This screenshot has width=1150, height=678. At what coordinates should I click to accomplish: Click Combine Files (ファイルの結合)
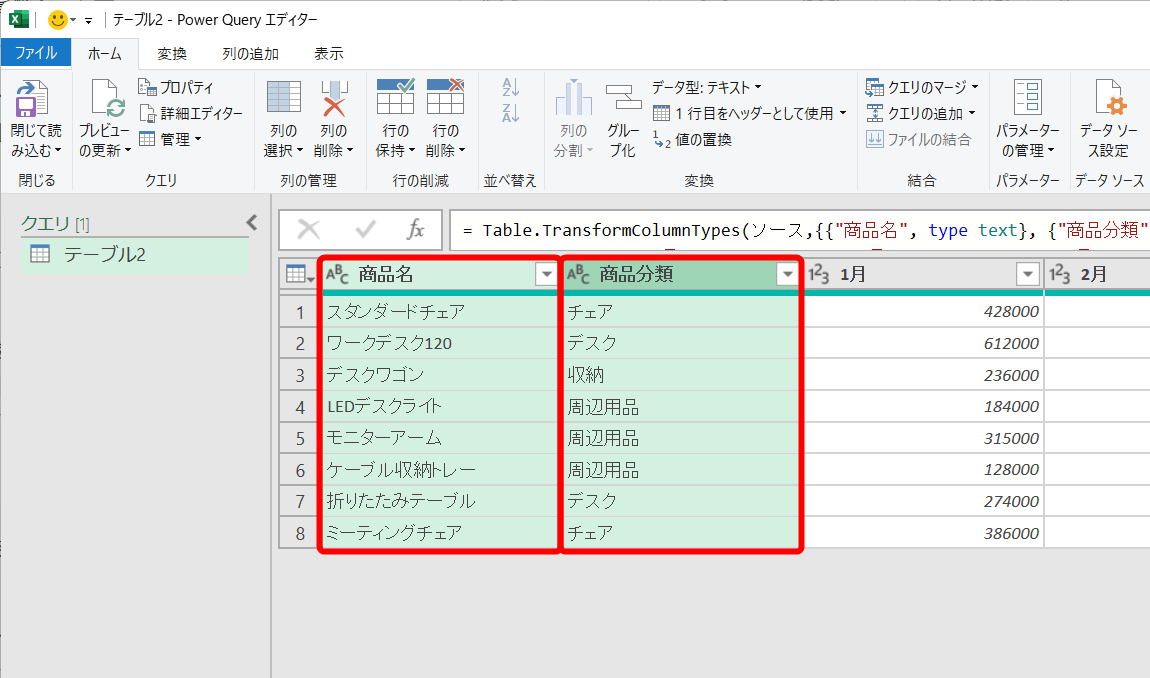click(918, 139)
